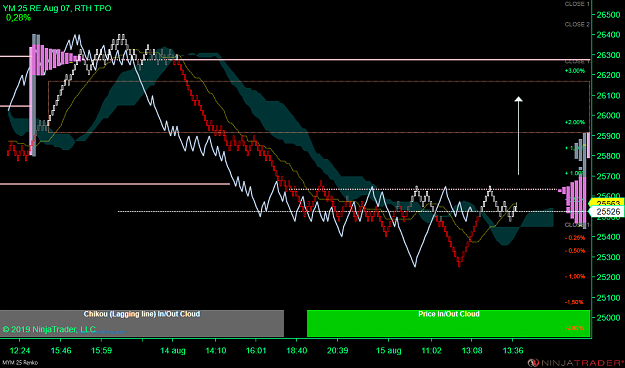Click the green Price In/Out Cloud panel

448,323
